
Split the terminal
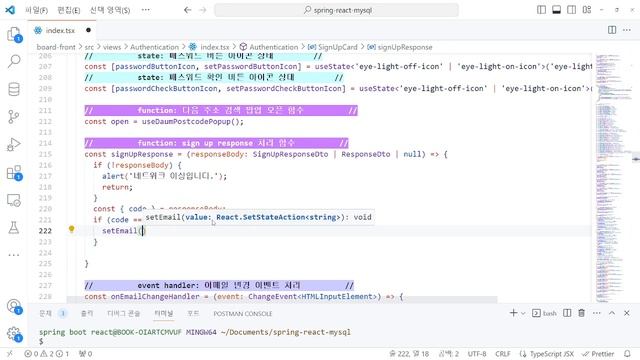[x=567, y=313]
